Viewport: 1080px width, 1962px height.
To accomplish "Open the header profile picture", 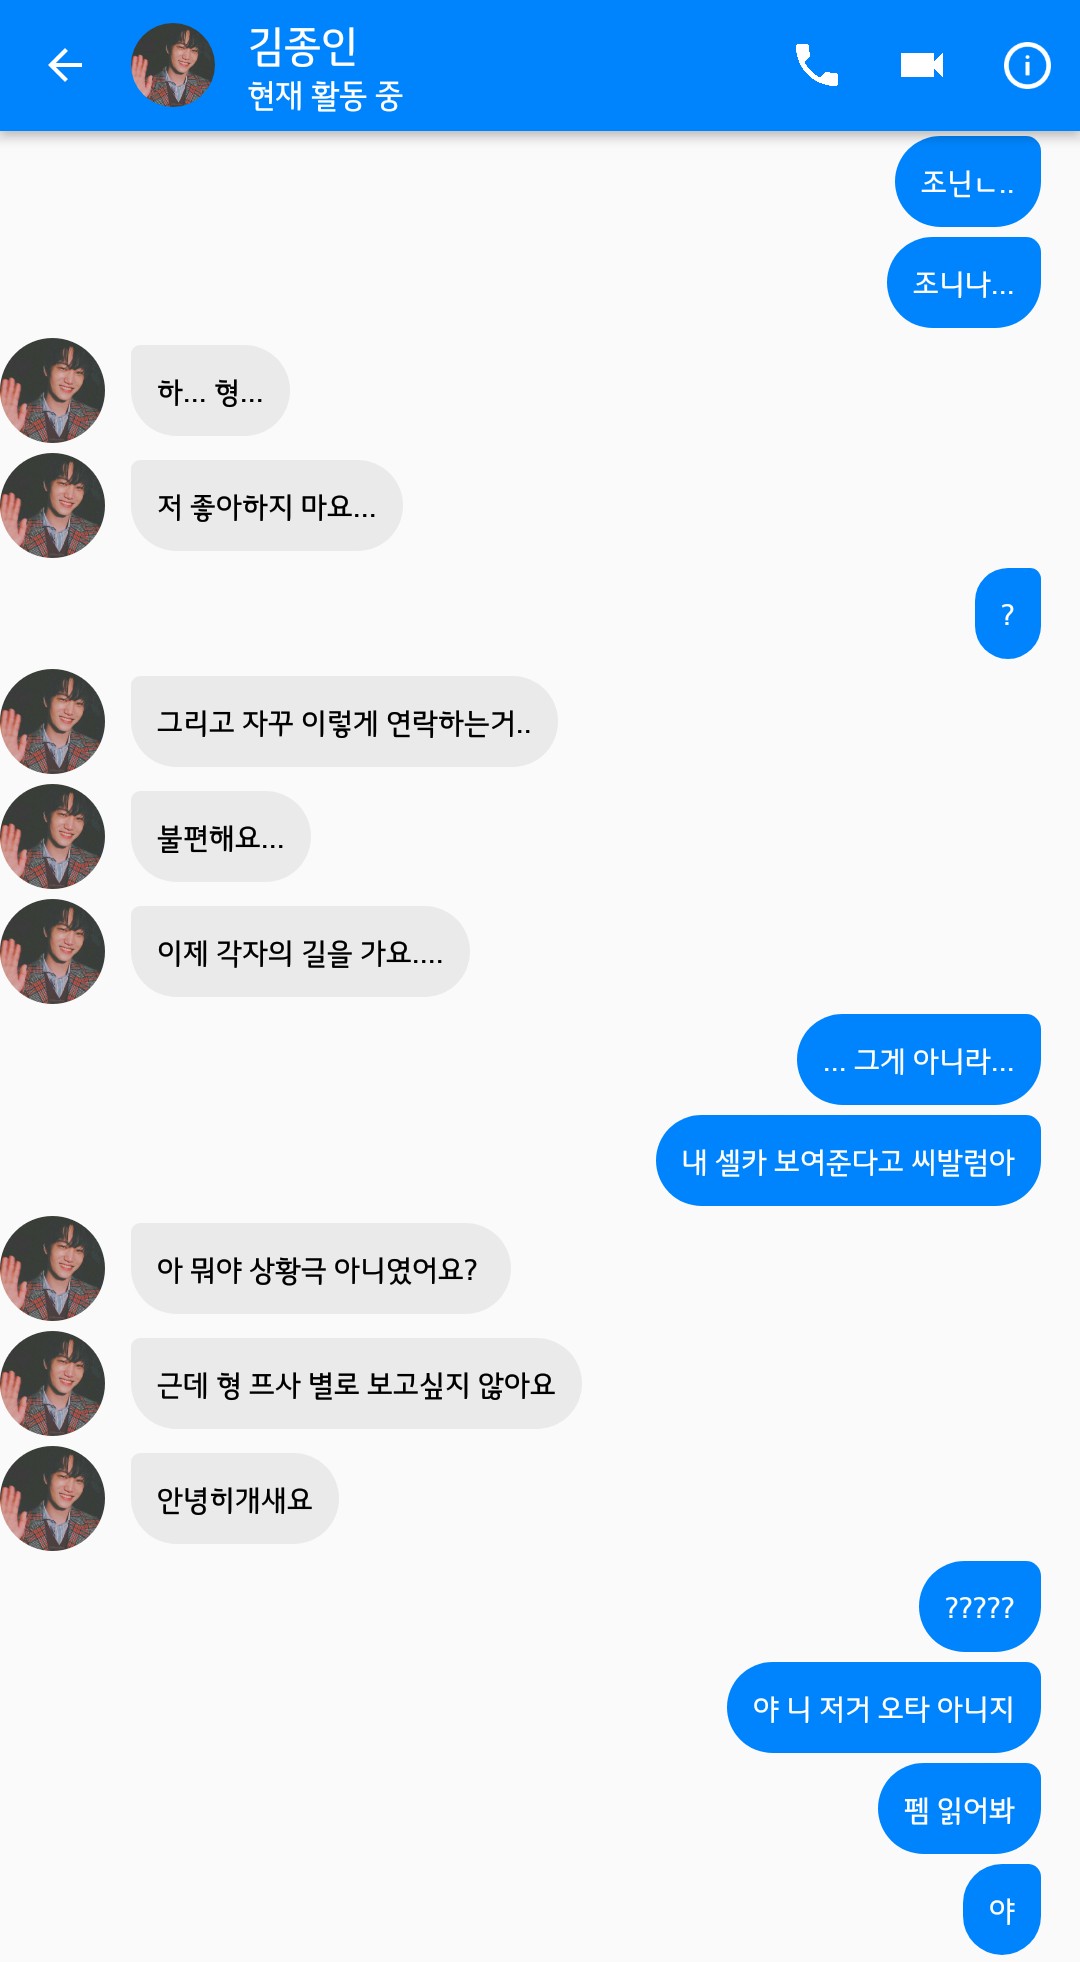I will [173, 66].
